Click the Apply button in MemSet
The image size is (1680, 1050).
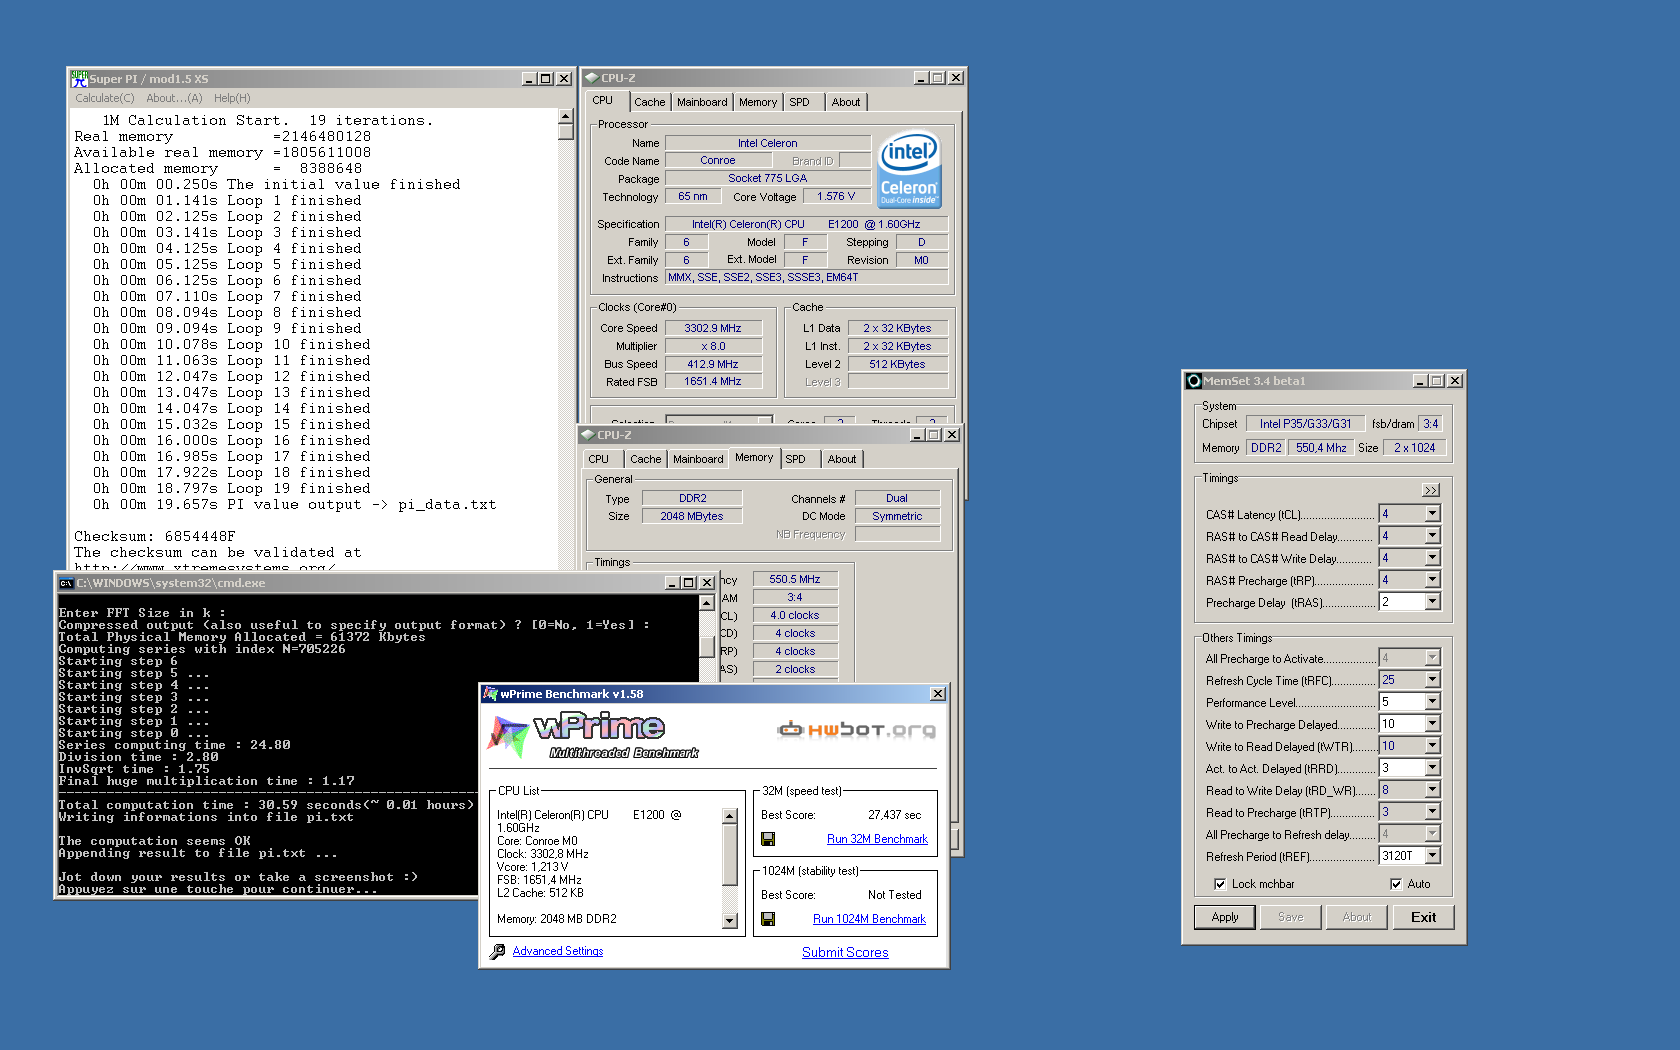1225,917
